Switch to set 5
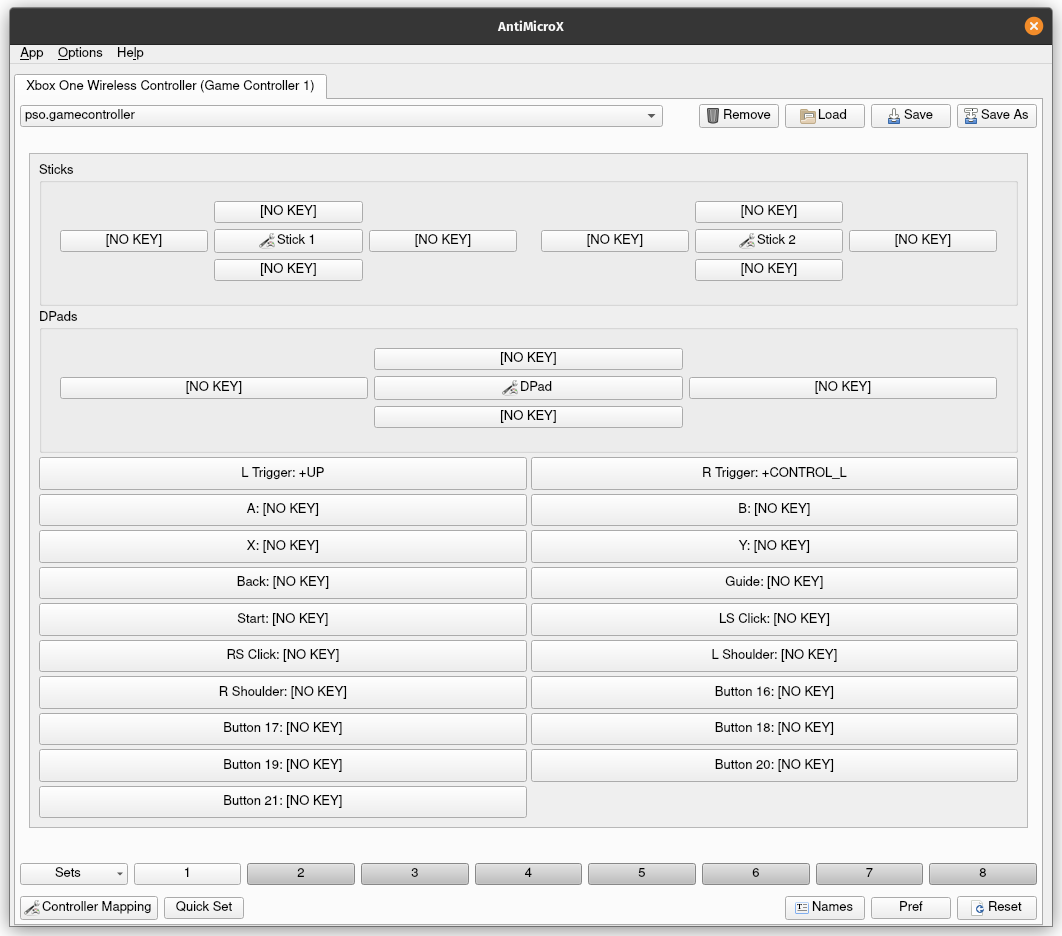Screen dimensions: 1062x936 pos(642,874)
